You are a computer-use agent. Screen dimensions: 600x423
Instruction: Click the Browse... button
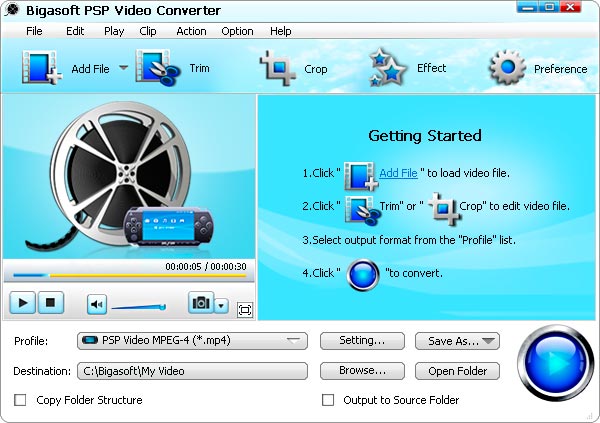pyautogui.click(x=362, y=371)
